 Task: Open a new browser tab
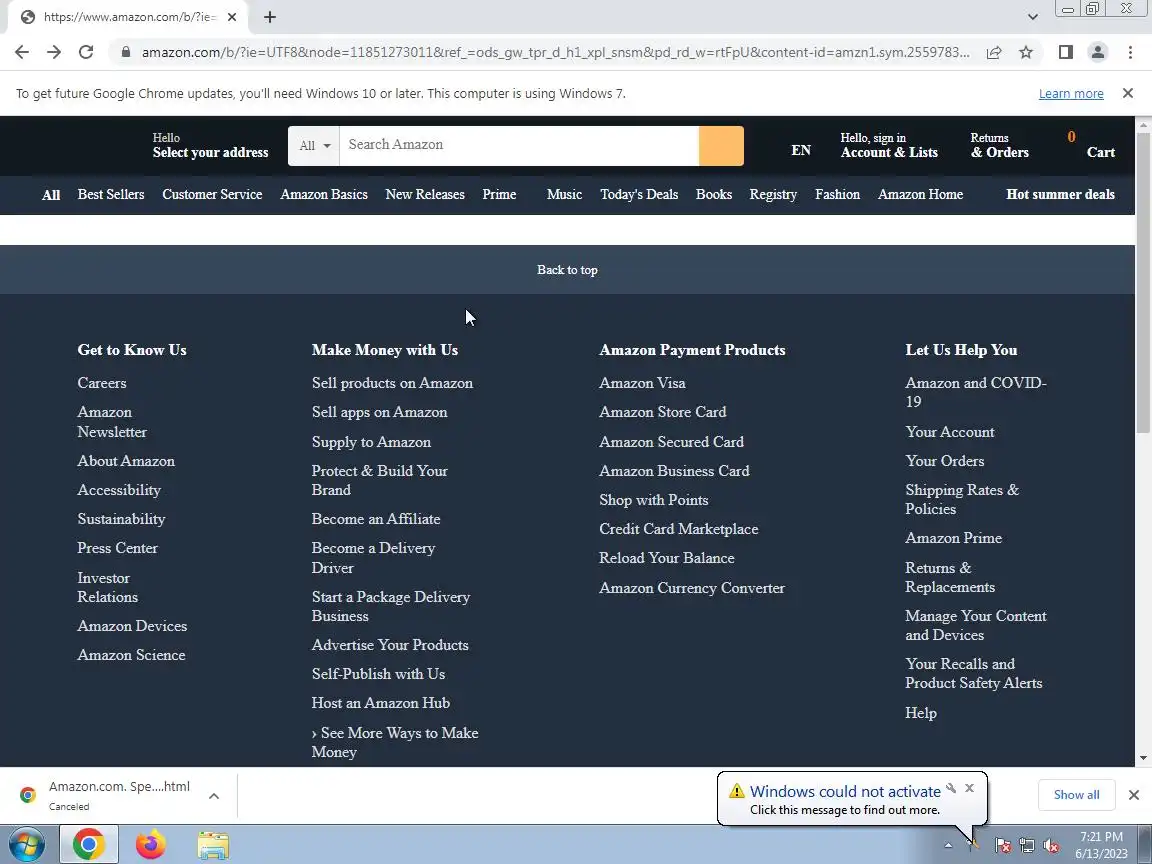[270, 17]
